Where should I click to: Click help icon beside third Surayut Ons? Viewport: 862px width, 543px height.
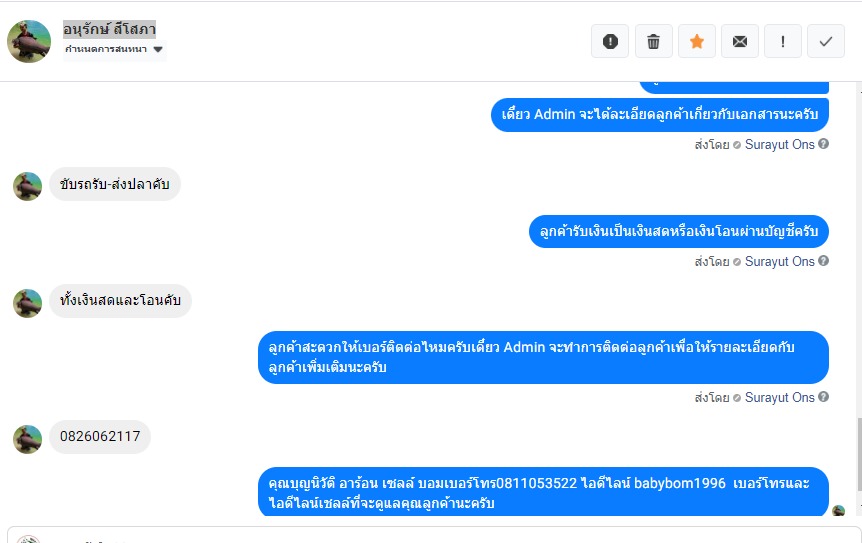point(823,397)
